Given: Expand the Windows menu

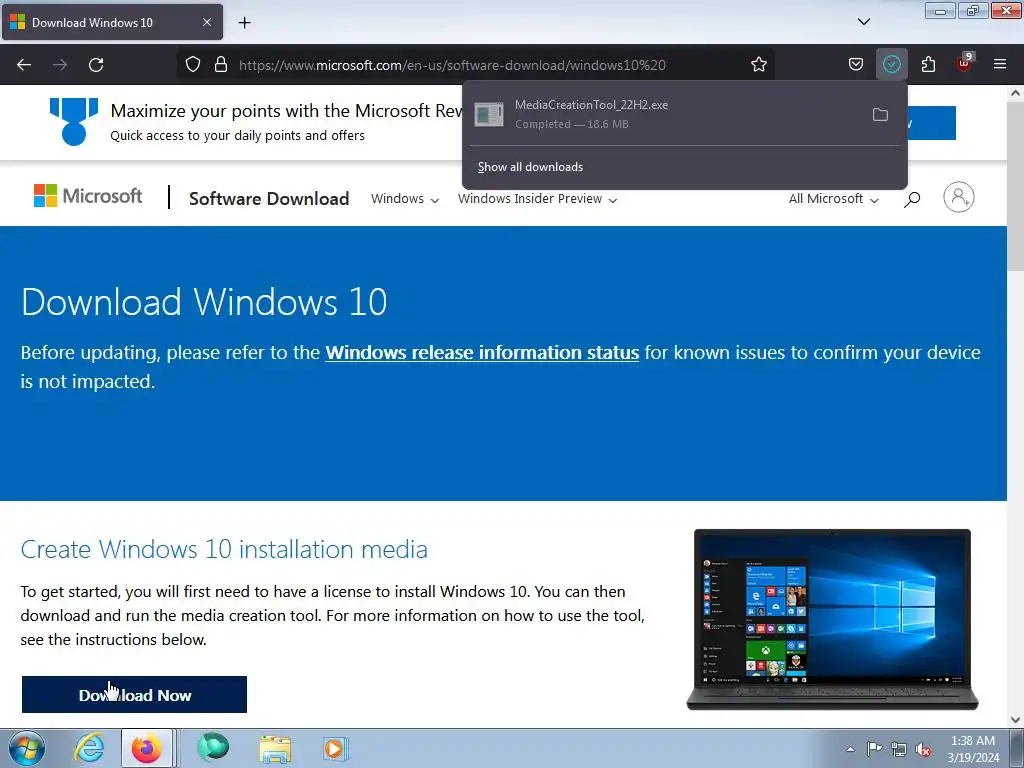Looking at the screenshot, I should coord(405,199).
